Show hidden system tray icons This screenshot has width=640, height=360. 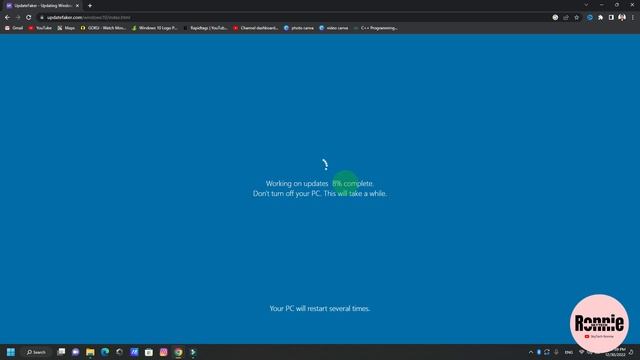tap(531, 352)
